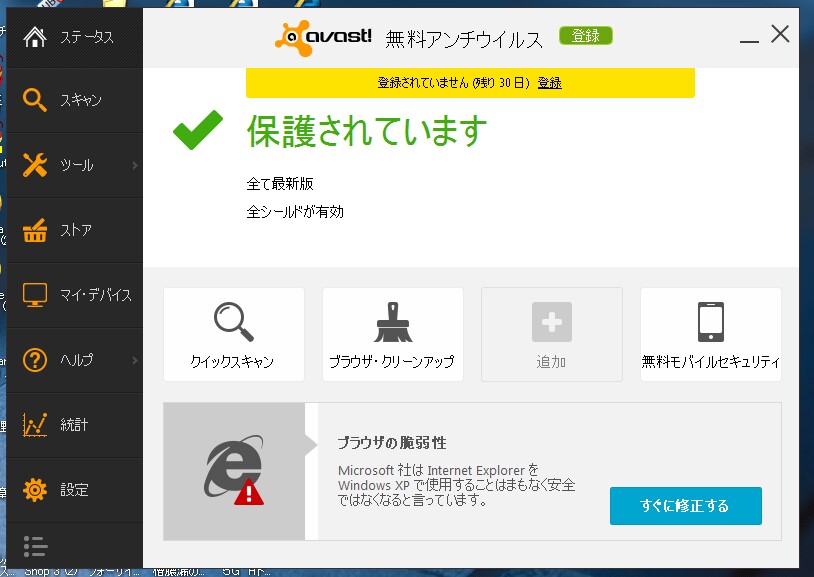Click the Microsoft Internet Explorer warning description

click(x=456, y=485)
